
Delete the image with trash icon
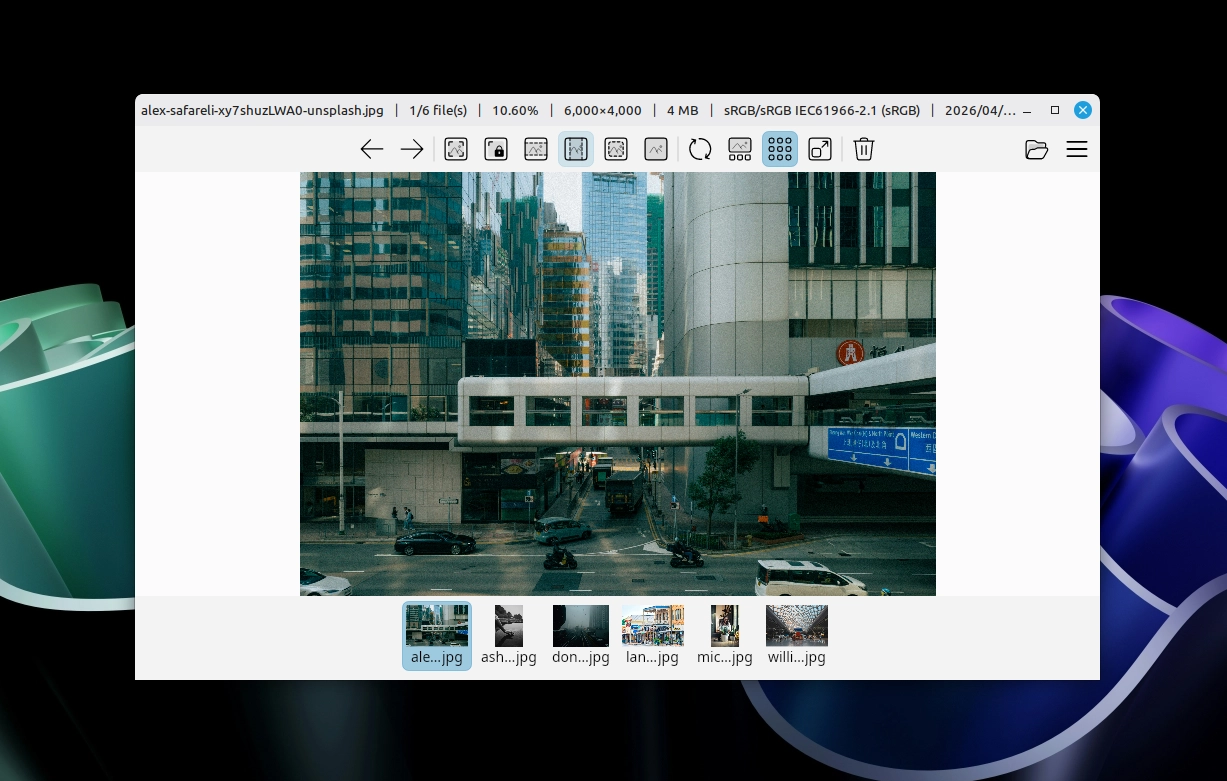click(x=864, y=150)
